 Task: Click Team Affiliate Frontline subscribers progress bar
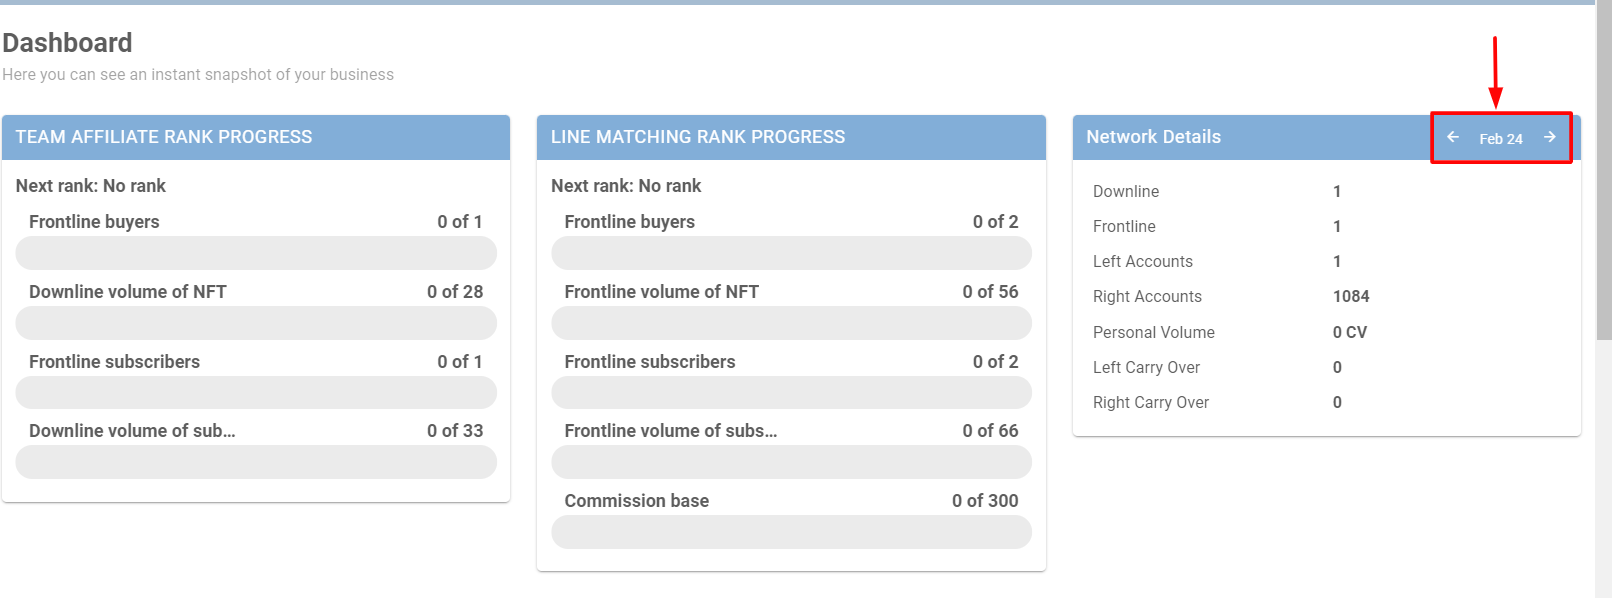click(x=256, y=393)
